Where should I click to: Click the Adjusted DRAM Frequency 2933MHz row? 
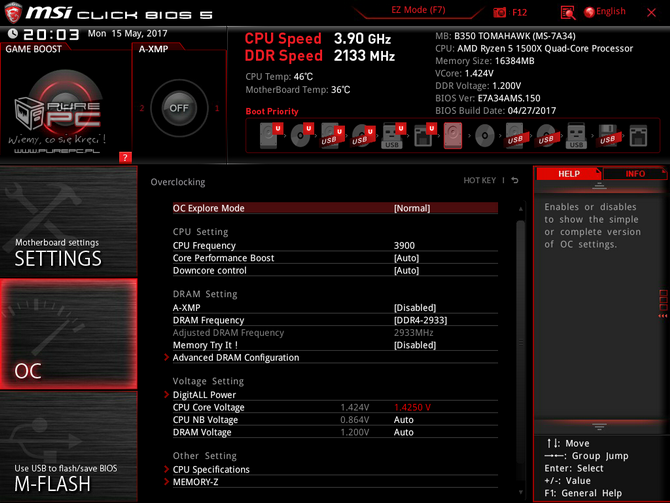(335, 332)
